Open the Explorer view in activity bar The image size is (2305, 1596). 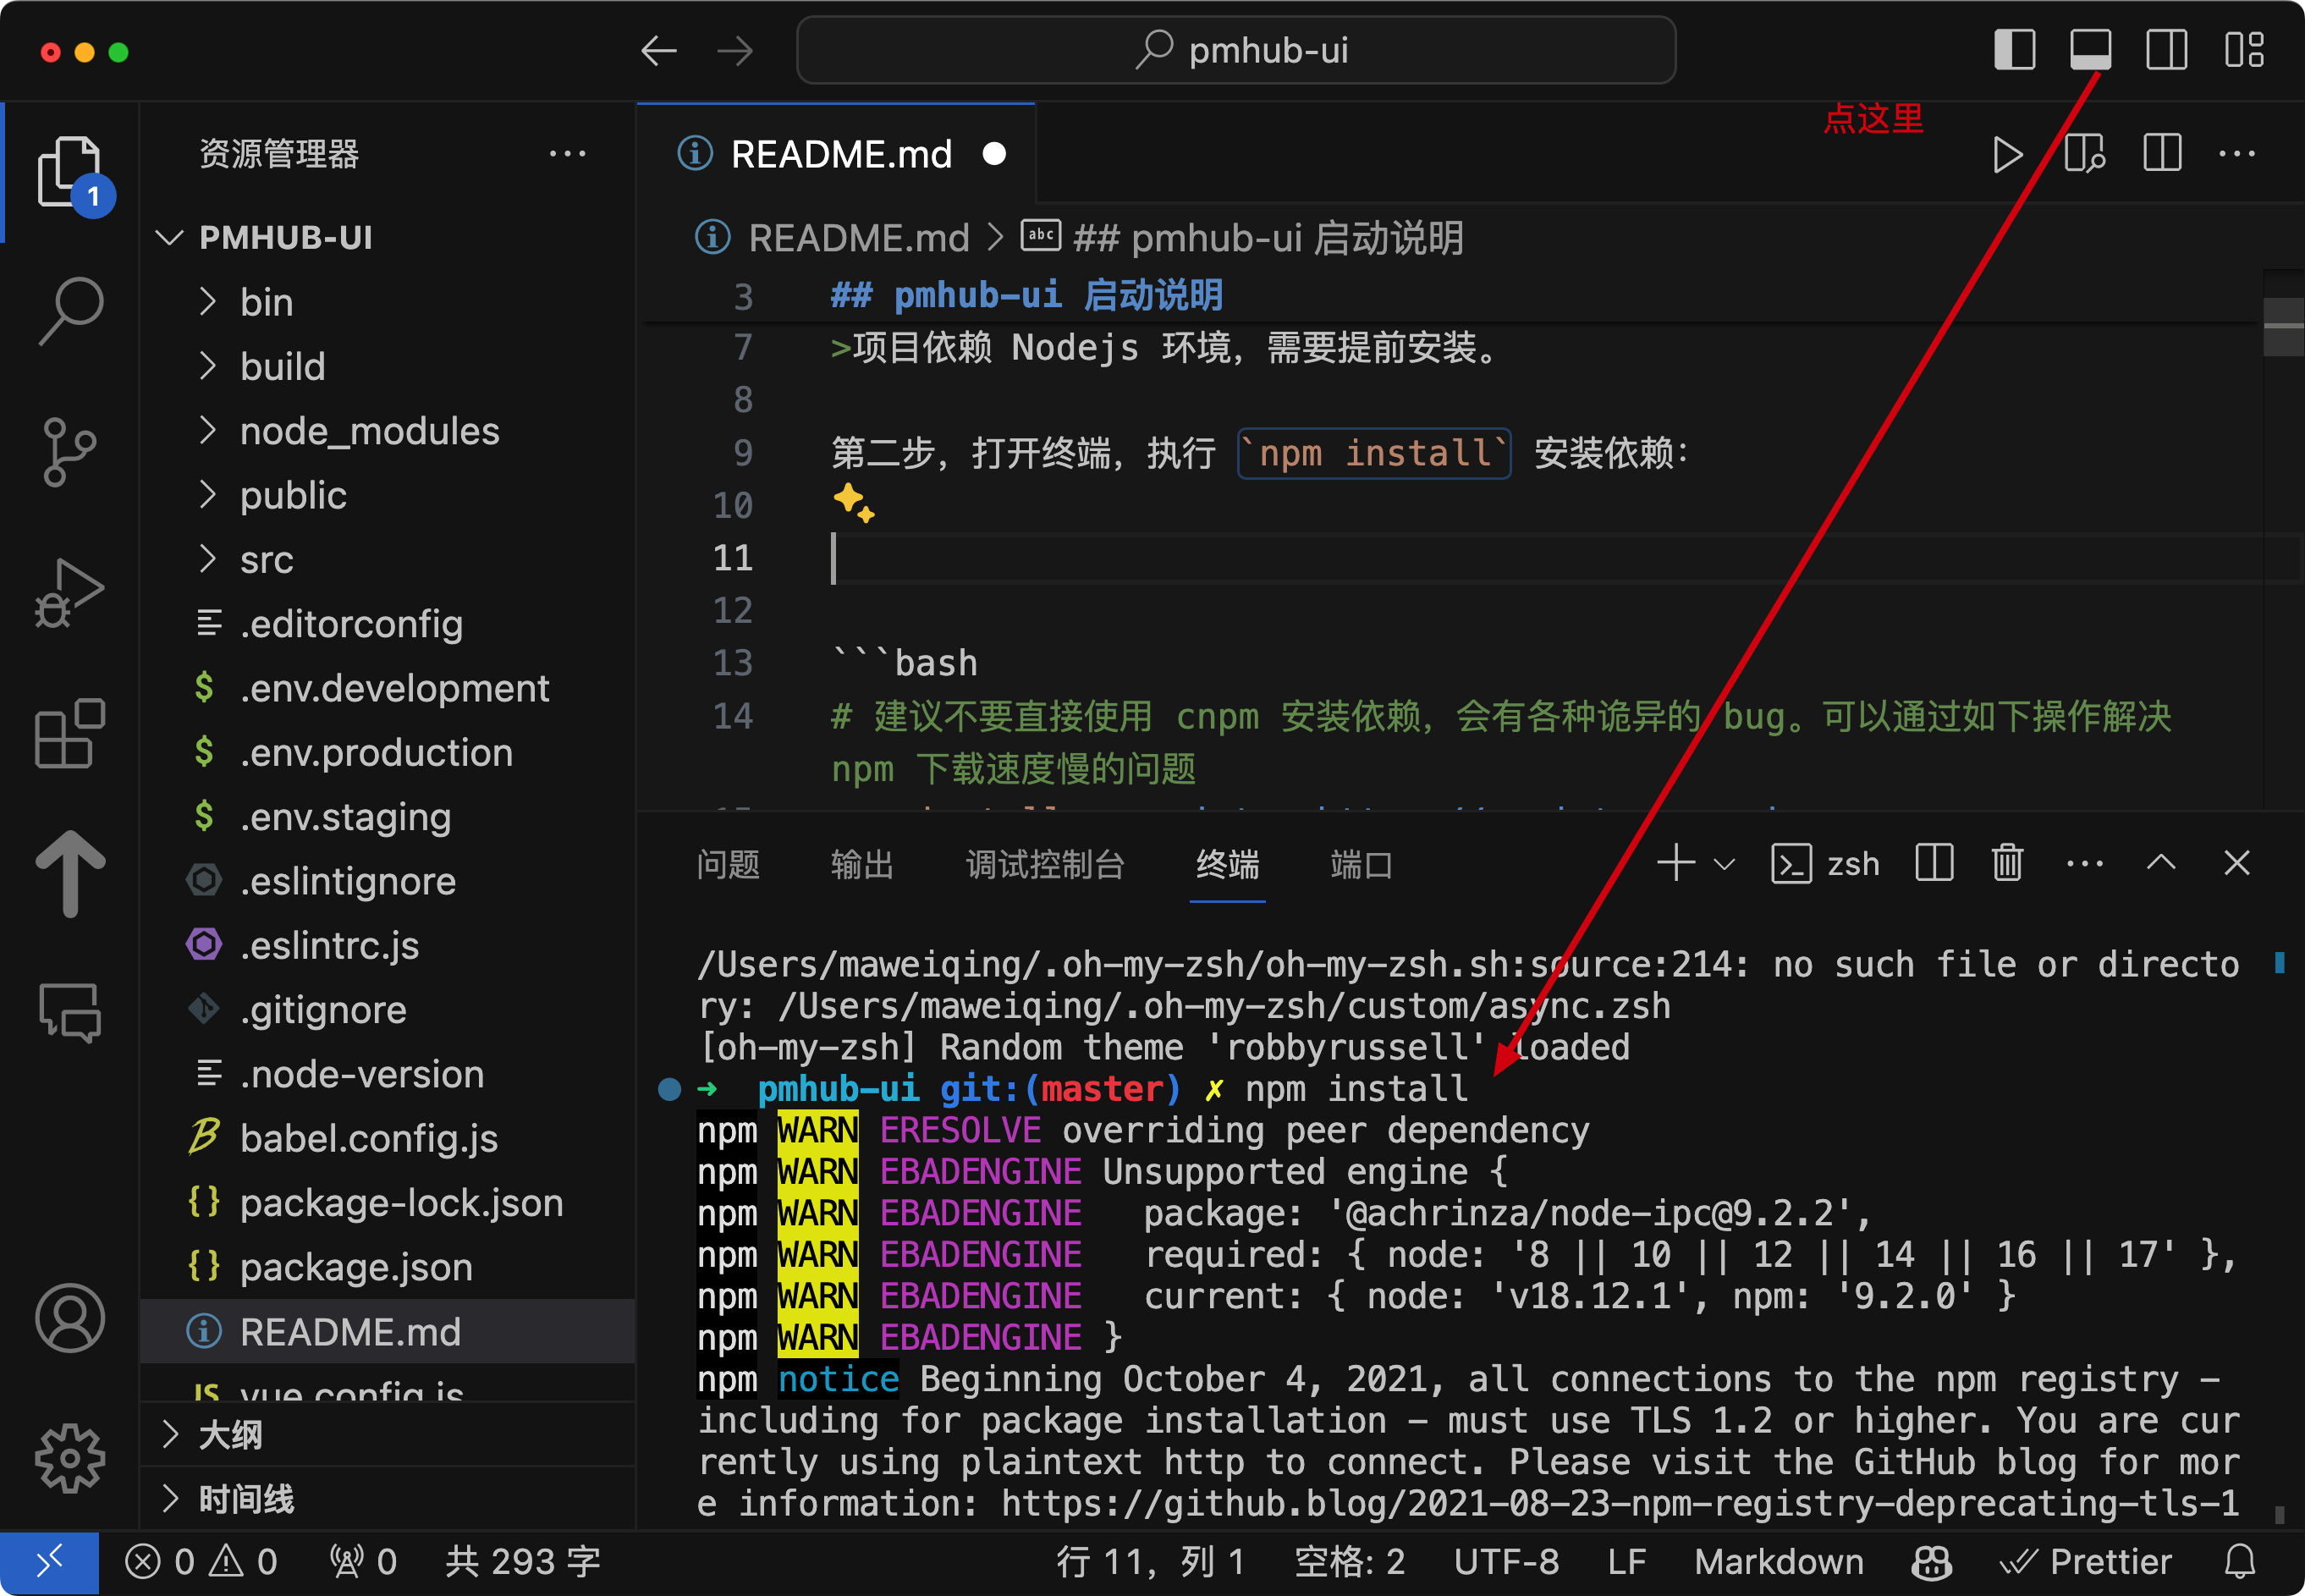(70, 172)
